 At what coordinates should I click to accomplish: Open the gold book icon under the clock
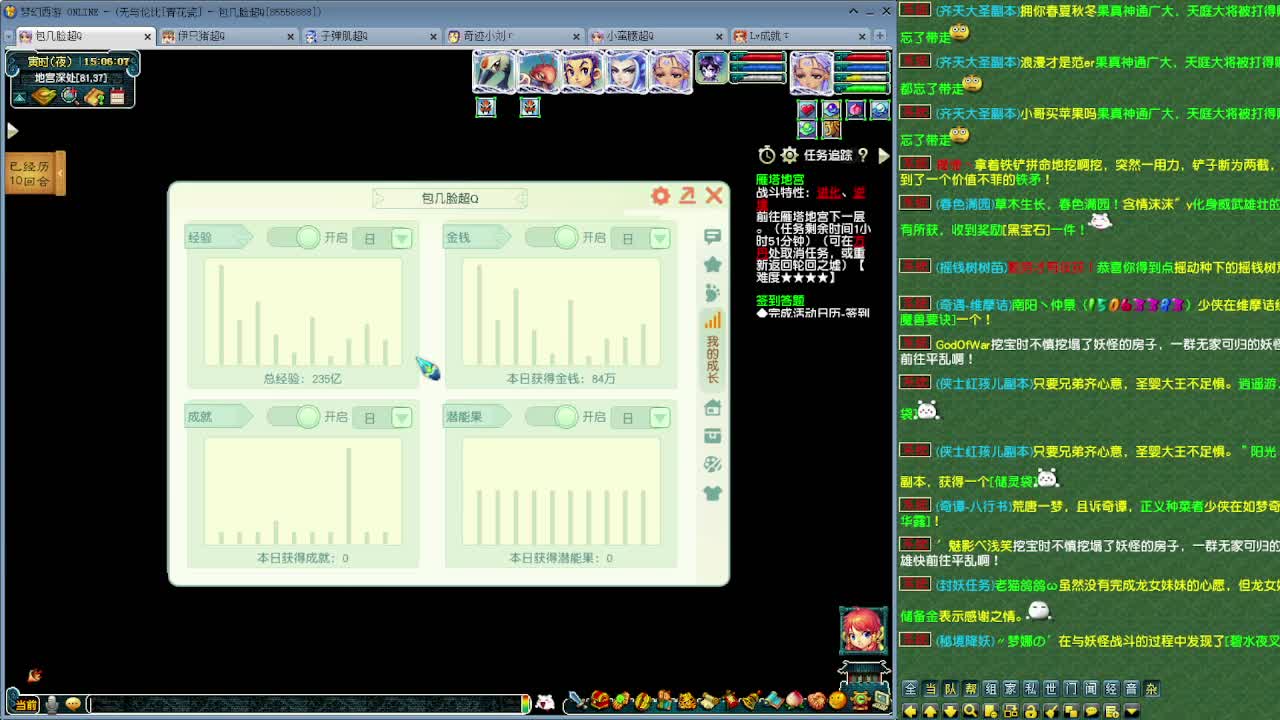[x=44, y=96]
